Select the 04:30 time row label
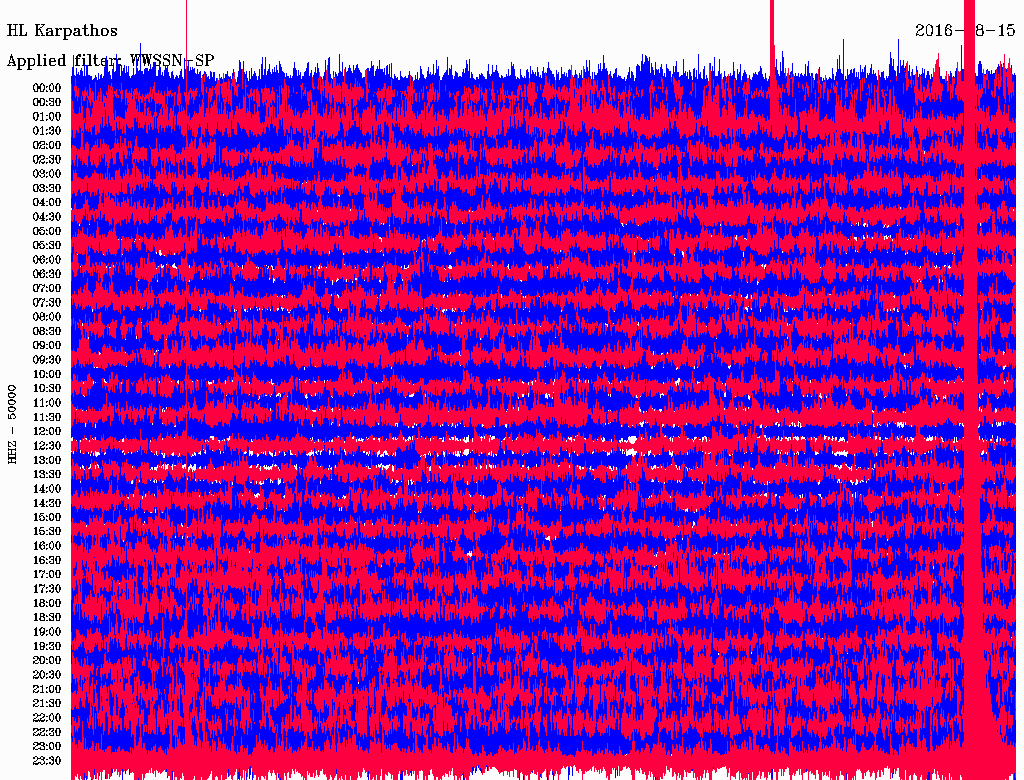This screenshot has width=1024, height=780. 47,217
